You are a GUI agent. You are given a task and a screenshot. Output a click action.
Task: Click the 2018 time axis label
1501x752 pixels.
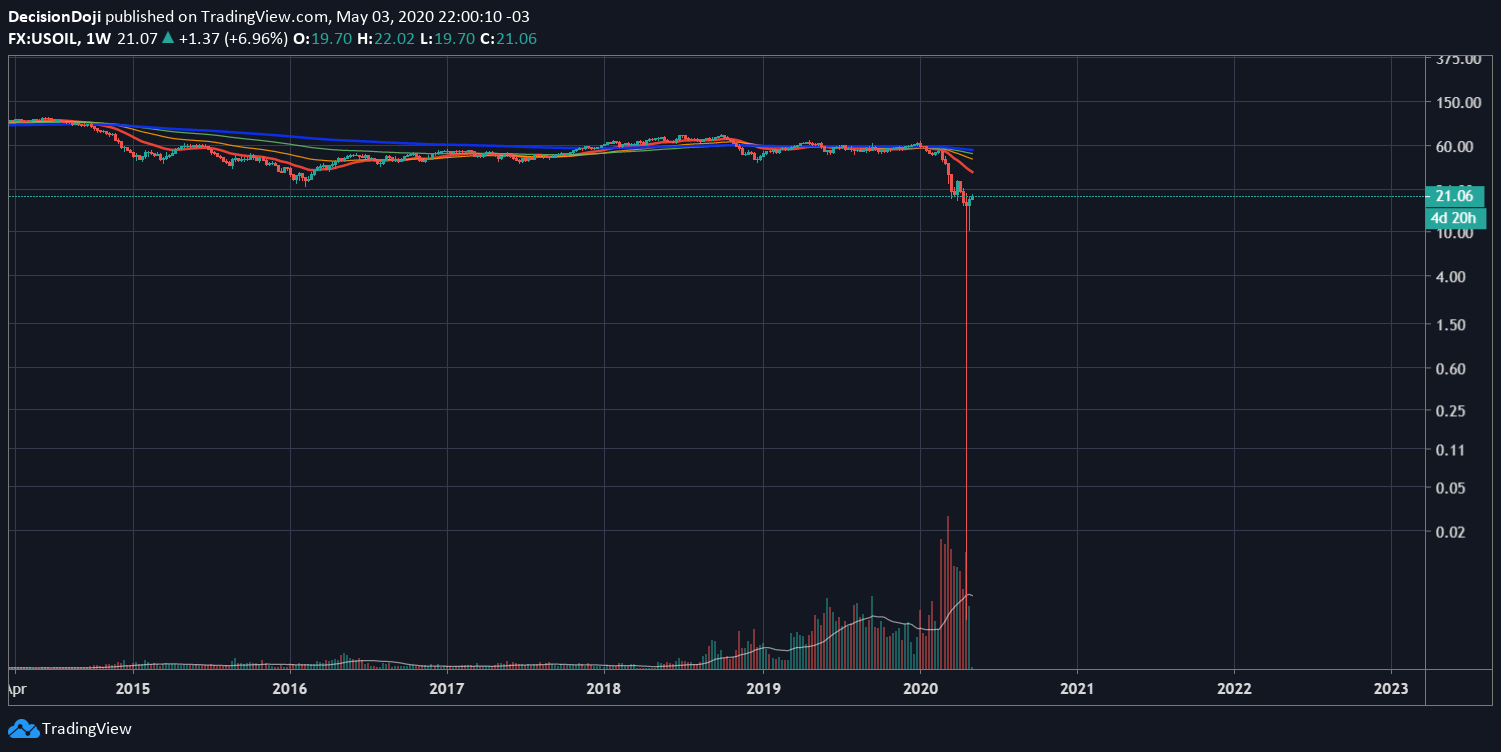coord(604,689)
